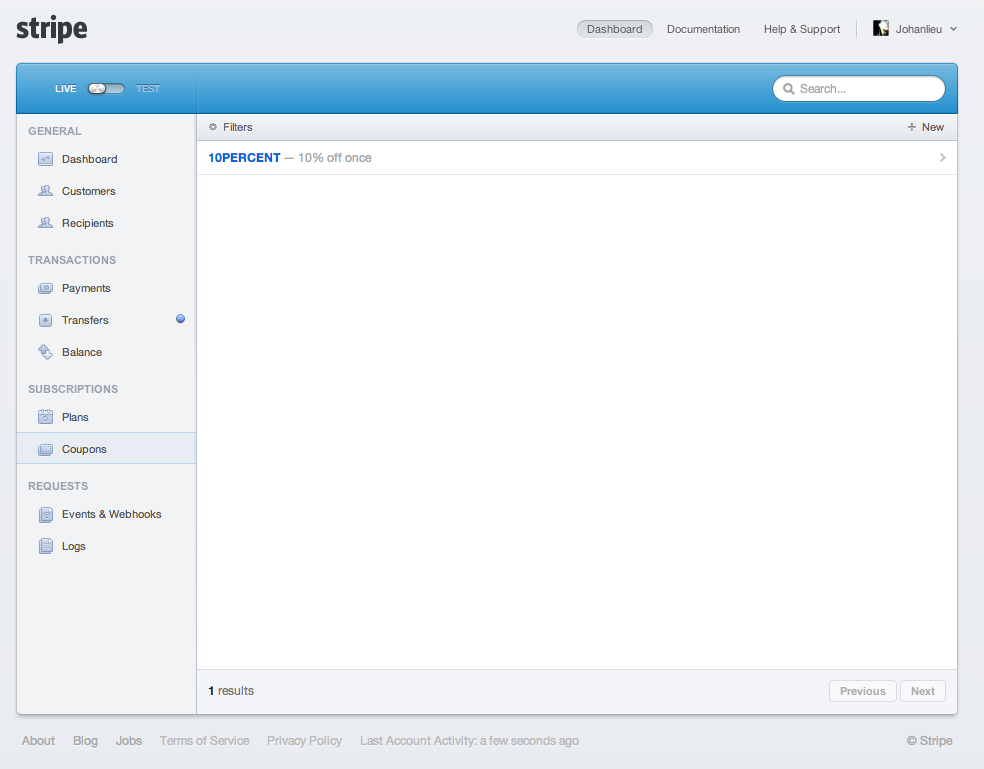Screen dimensions: 984x769
Task: Click the TRANSACTIONS section heading
Action: pos(72,260)
